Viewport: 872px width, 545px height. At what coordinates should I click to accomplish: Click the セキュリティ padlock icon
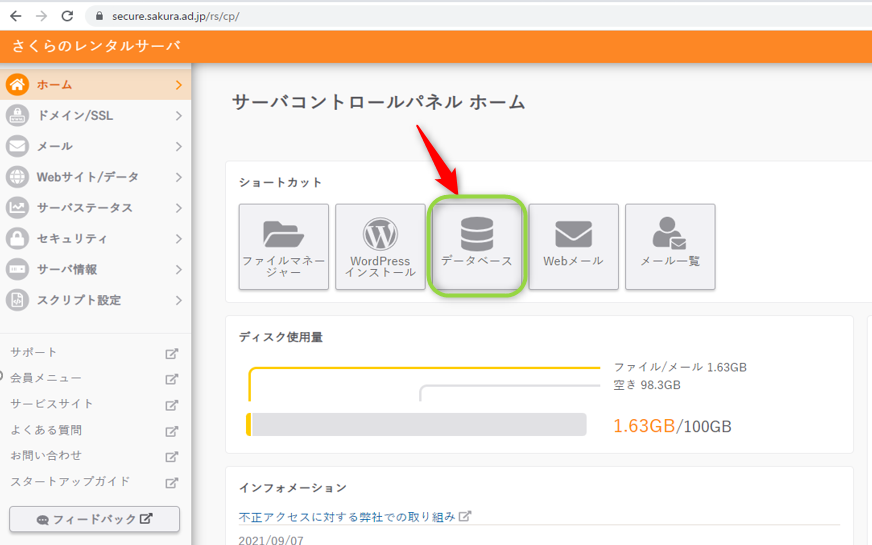tap(17, 239)
